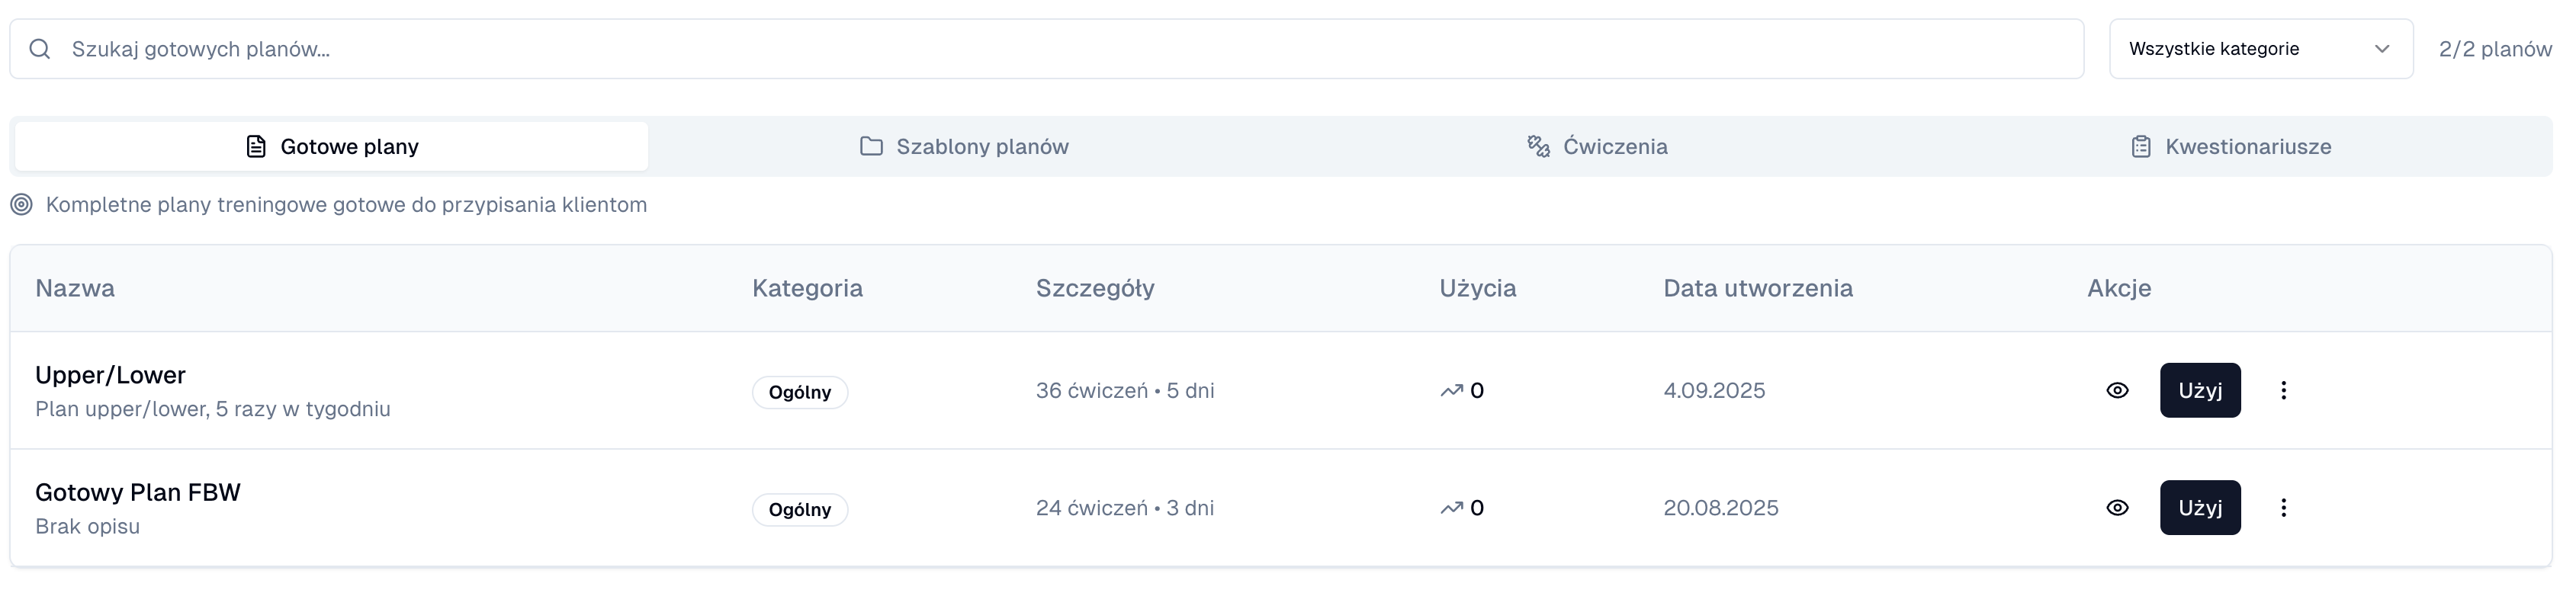Click the search magnifier icon

point(40,48)
